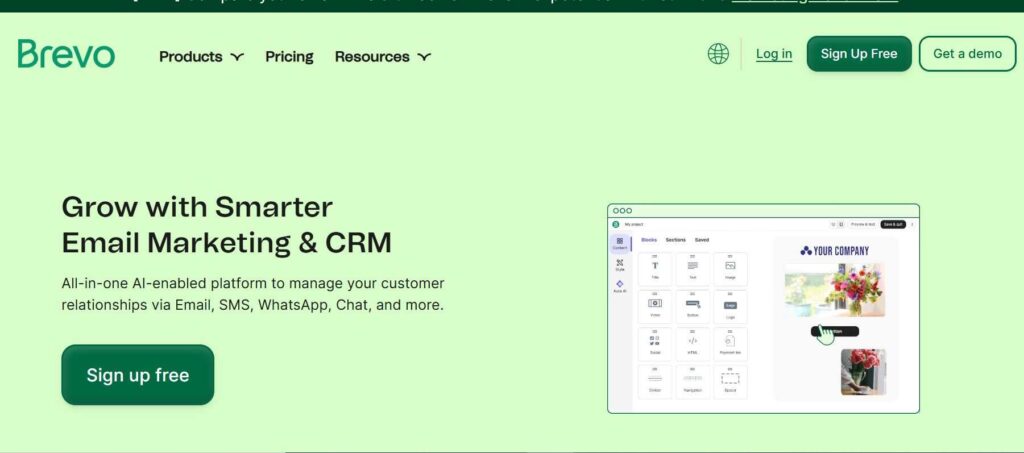The image size is (1024, 453).
Task: Expand the Products menu
Action: (201, 57)
